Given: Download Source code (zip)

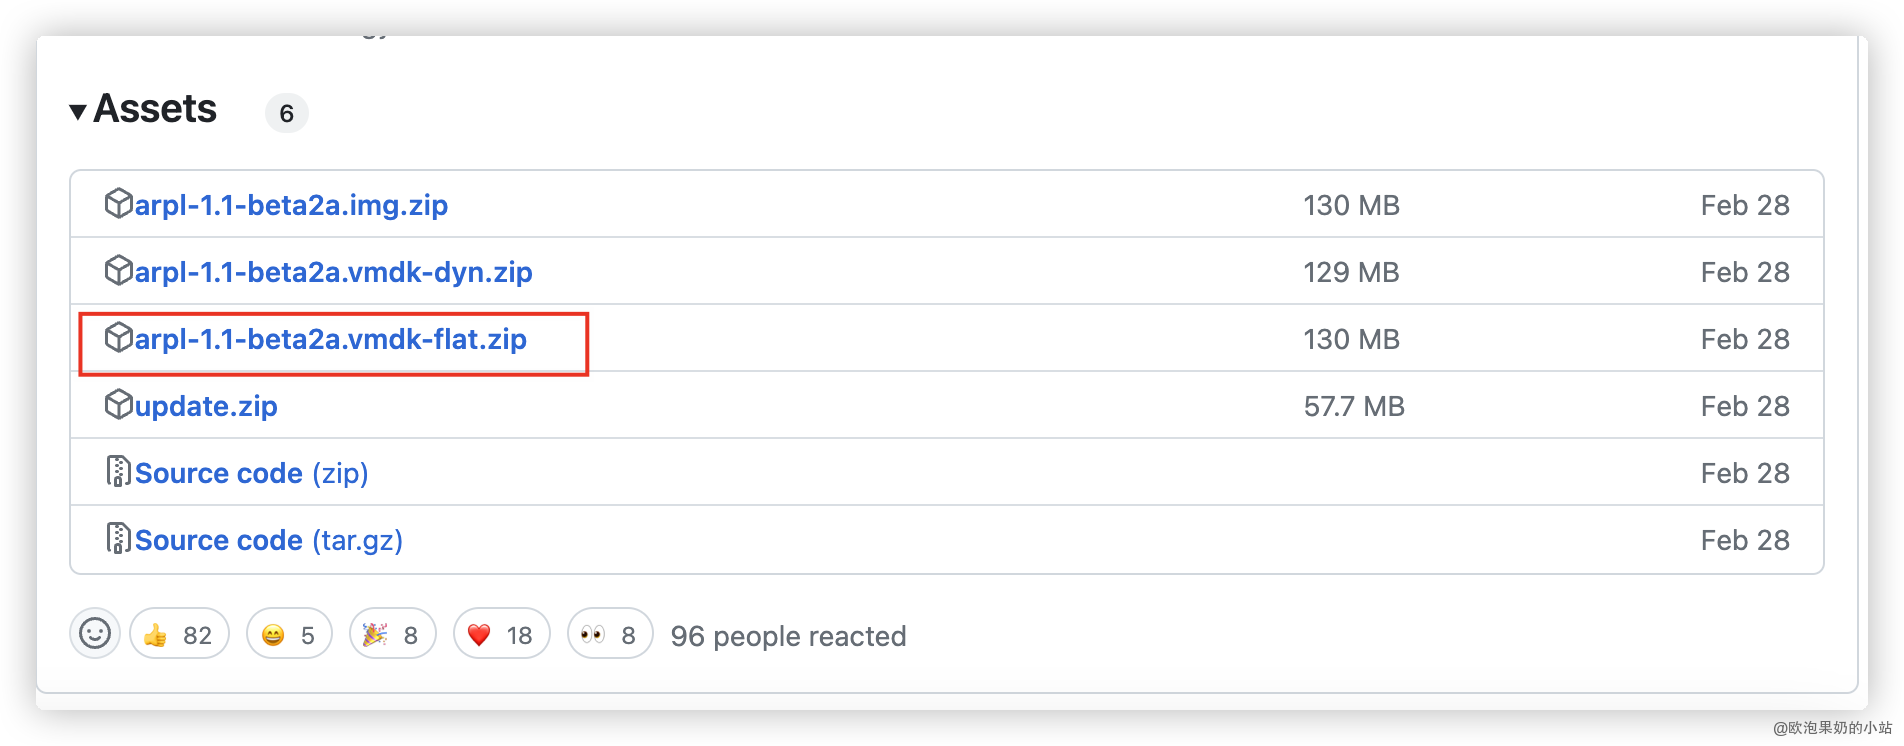Looking at the screenshot, I should click(x=252, y=473).
